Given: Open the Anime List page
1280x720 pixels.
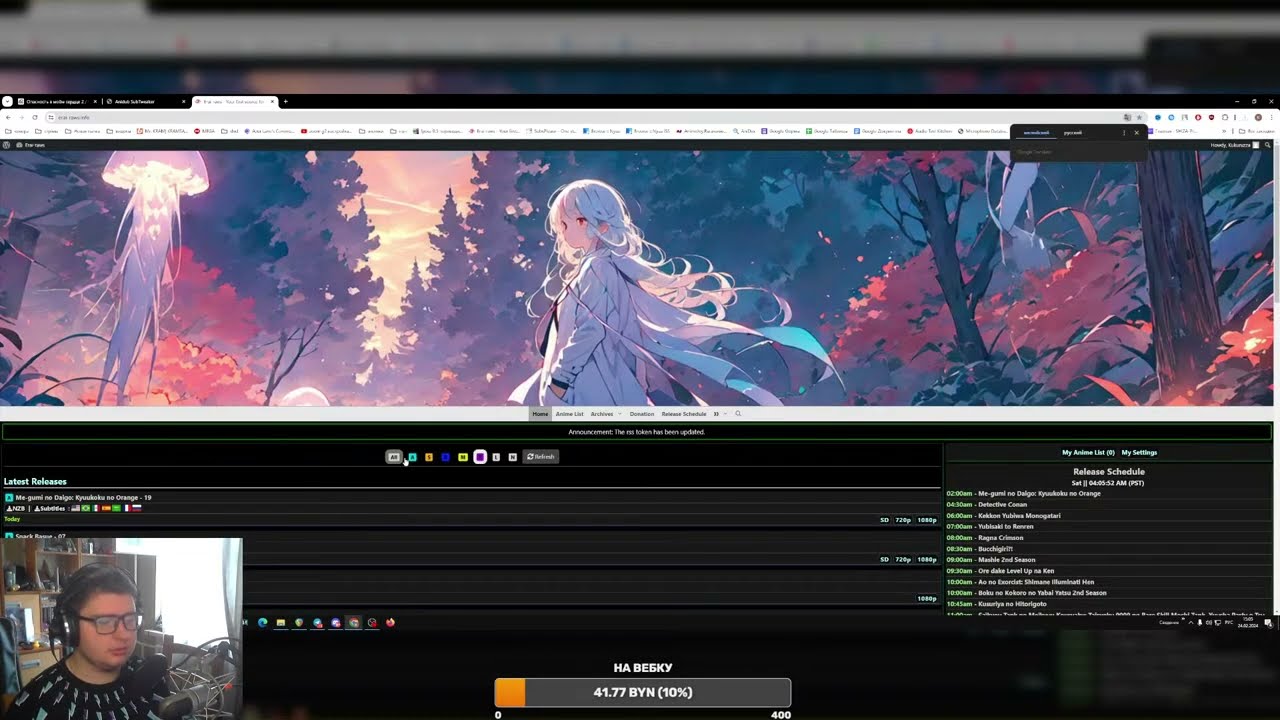Looking at the screenshot, I should tap(569, 414).
